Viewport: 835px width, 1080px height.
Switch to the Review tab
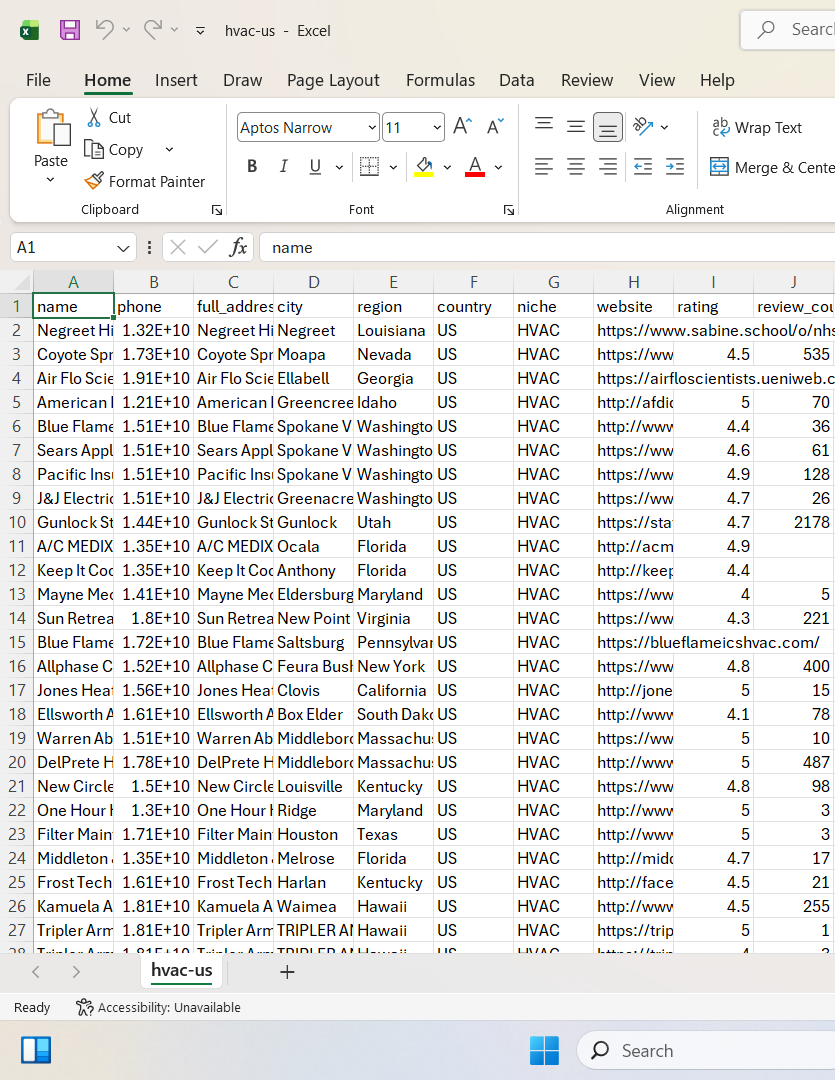[x=587, y=80]
